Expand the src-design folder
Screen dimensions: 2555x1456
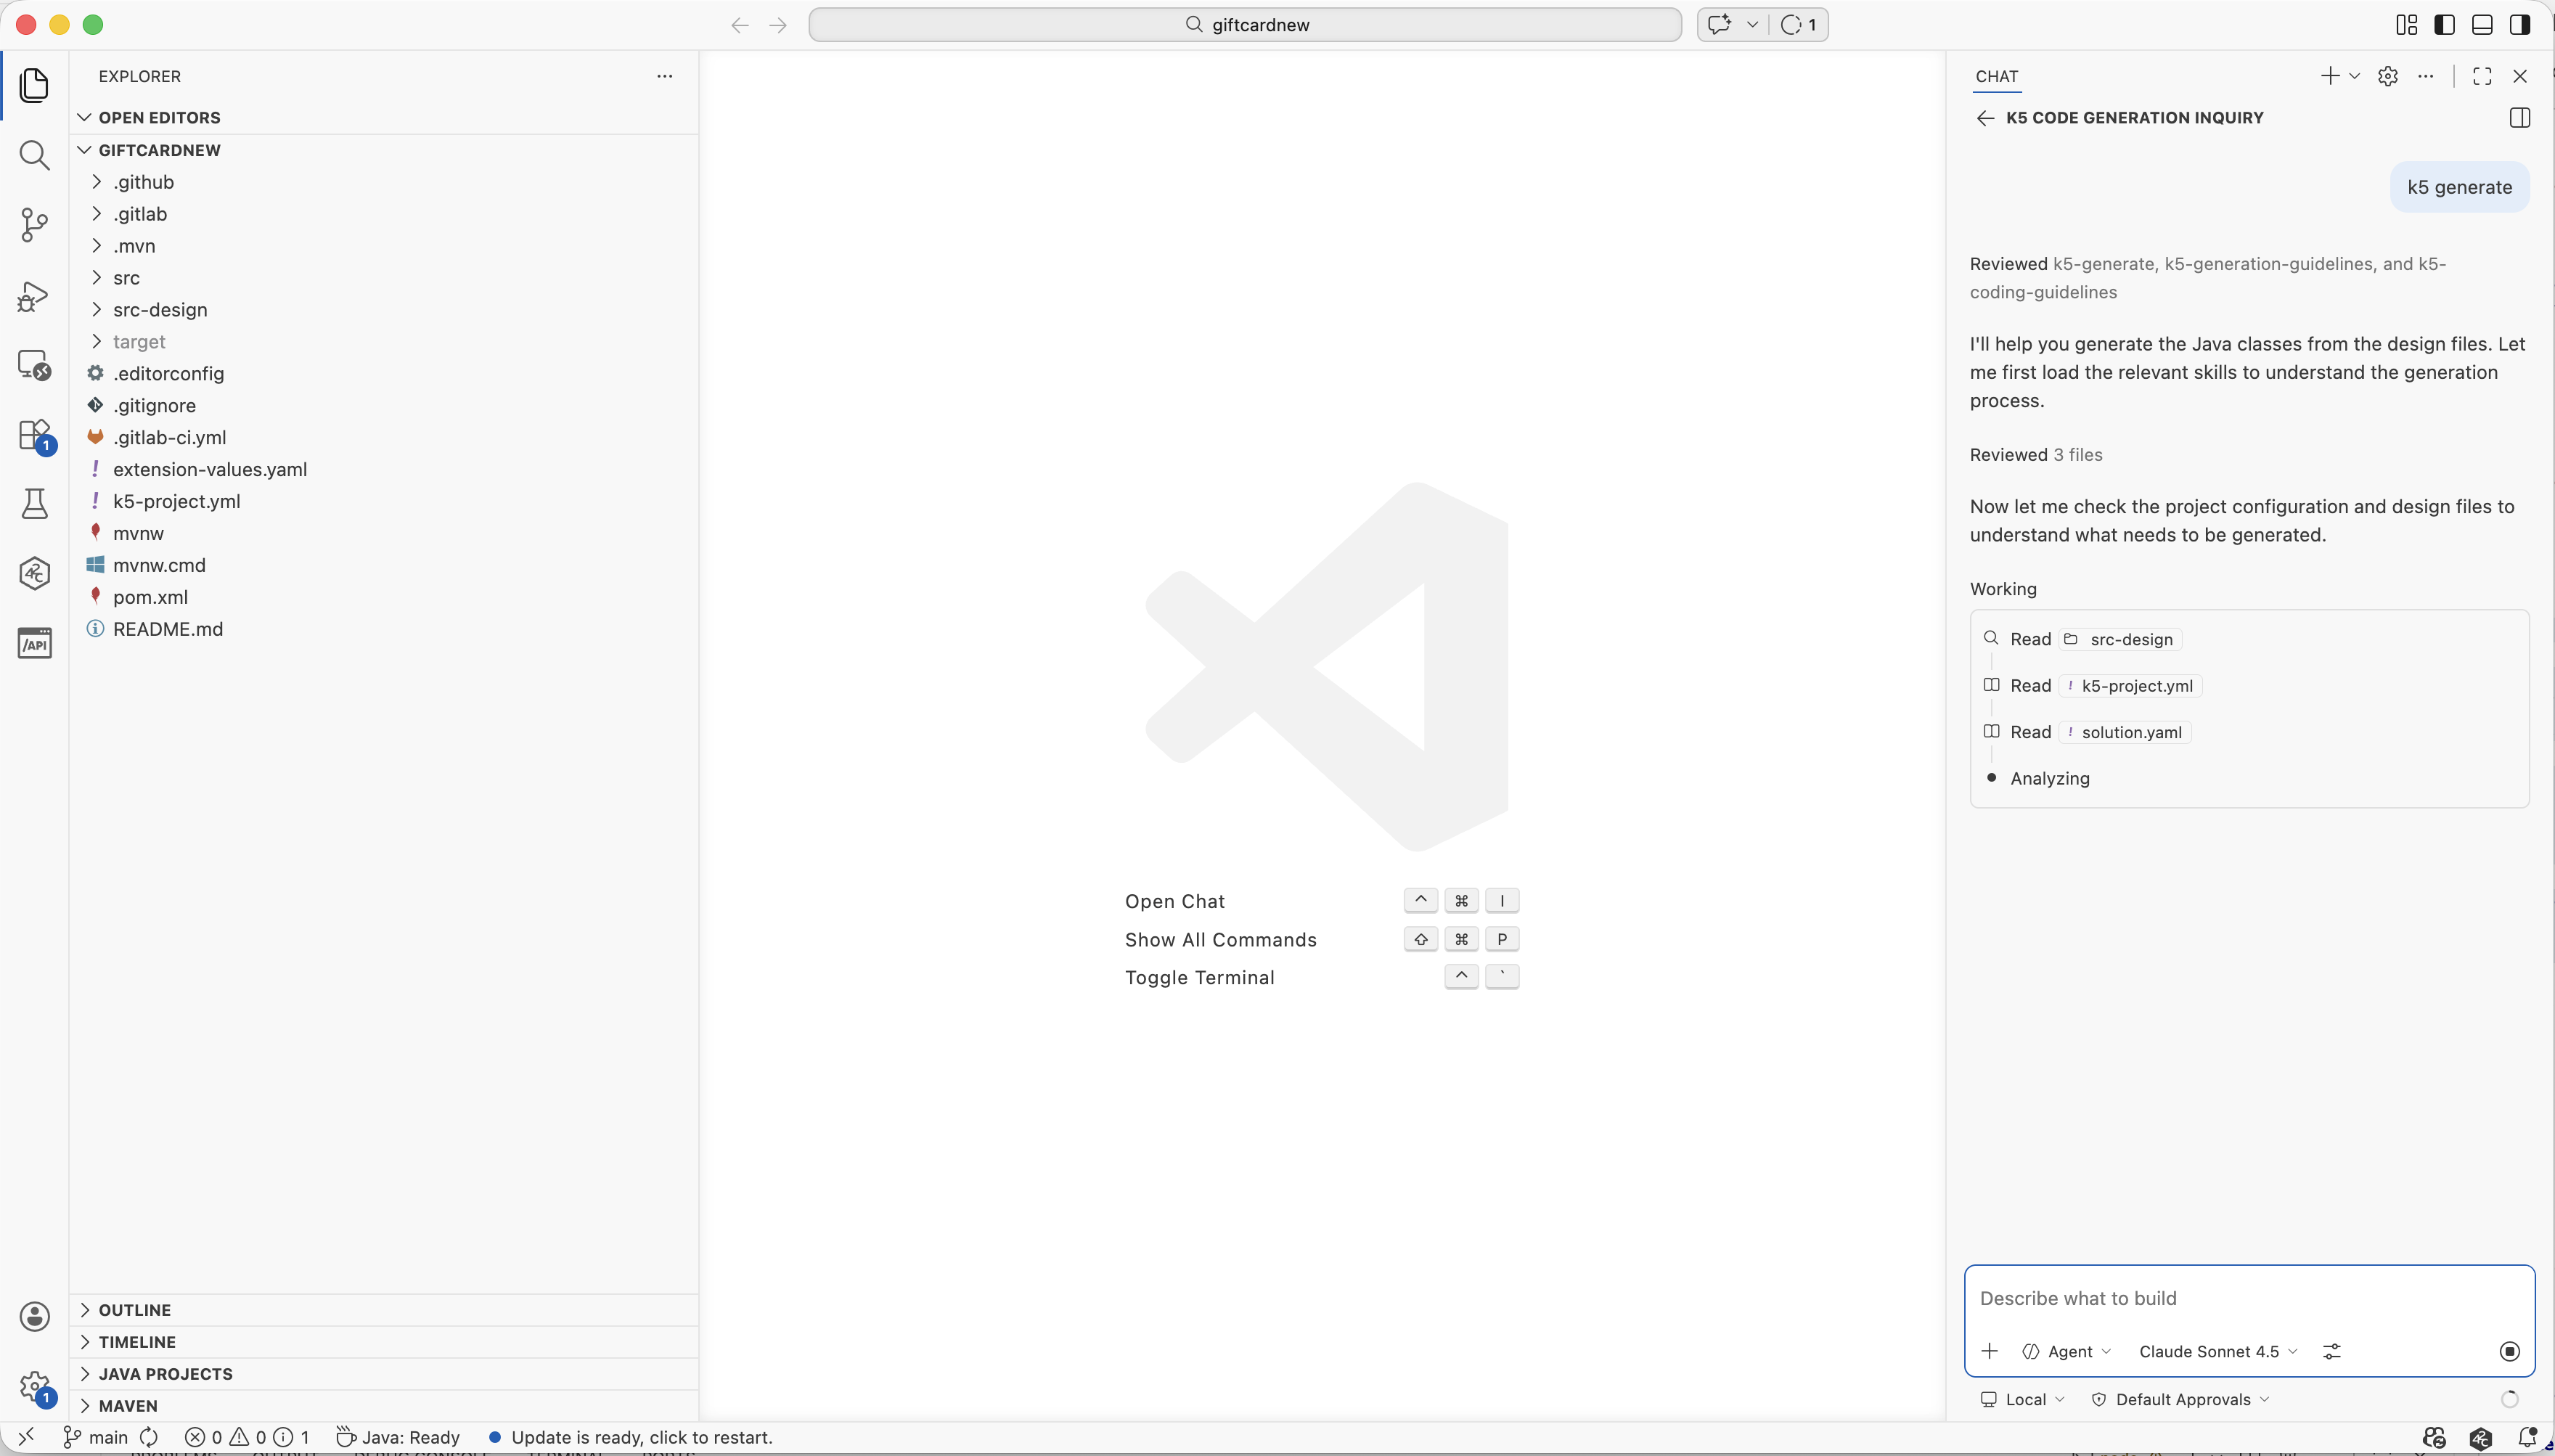click(x=160, y=310)
